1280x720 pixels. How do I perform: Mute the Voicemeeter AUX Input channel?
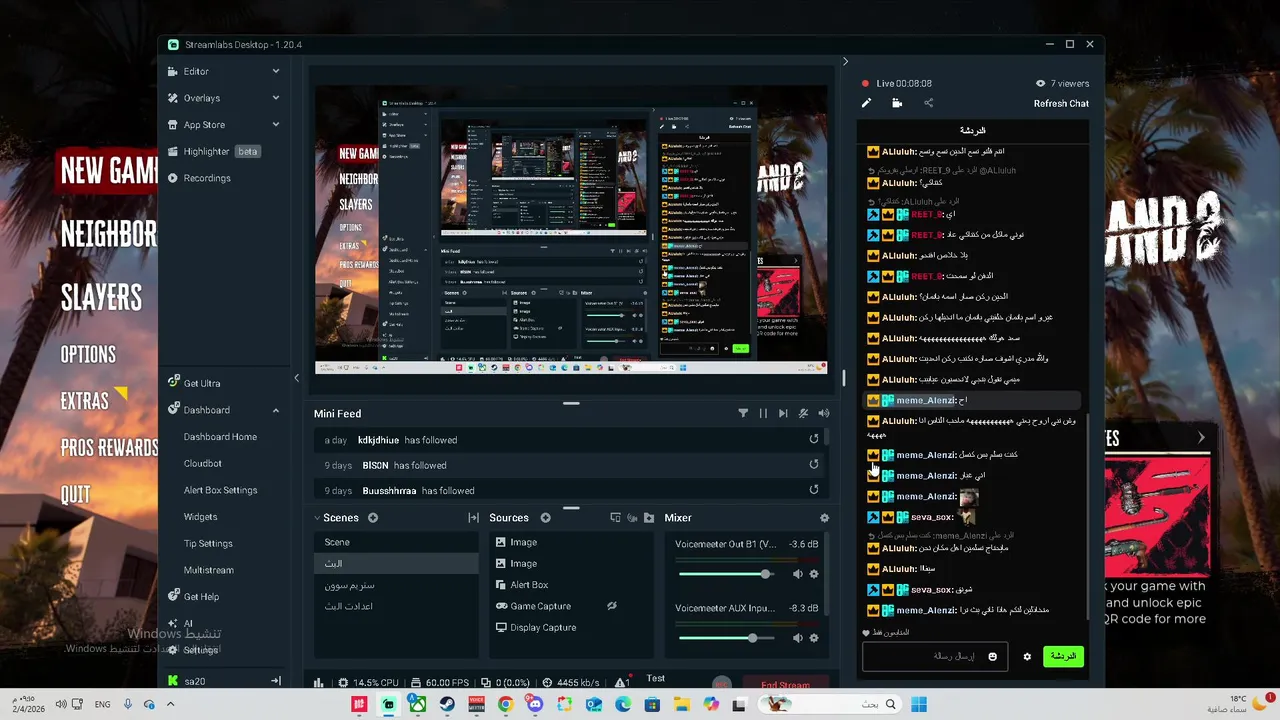pyautogui.click(x=797, y=638)
